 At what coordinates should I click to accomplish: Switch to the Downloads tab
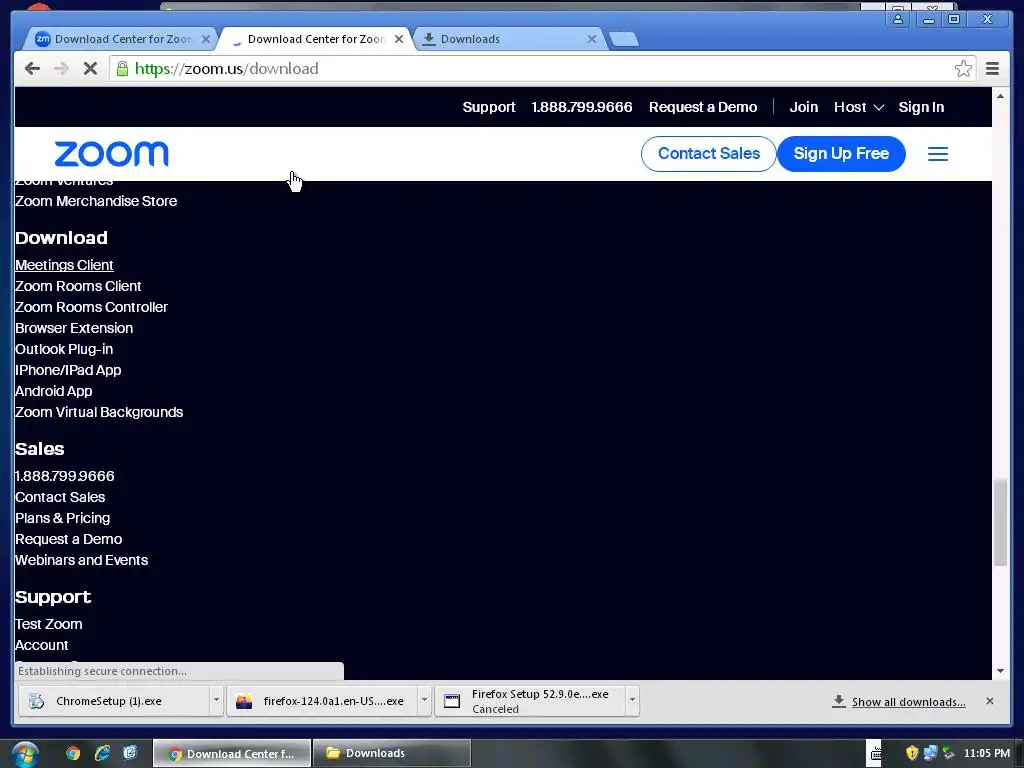509,39
